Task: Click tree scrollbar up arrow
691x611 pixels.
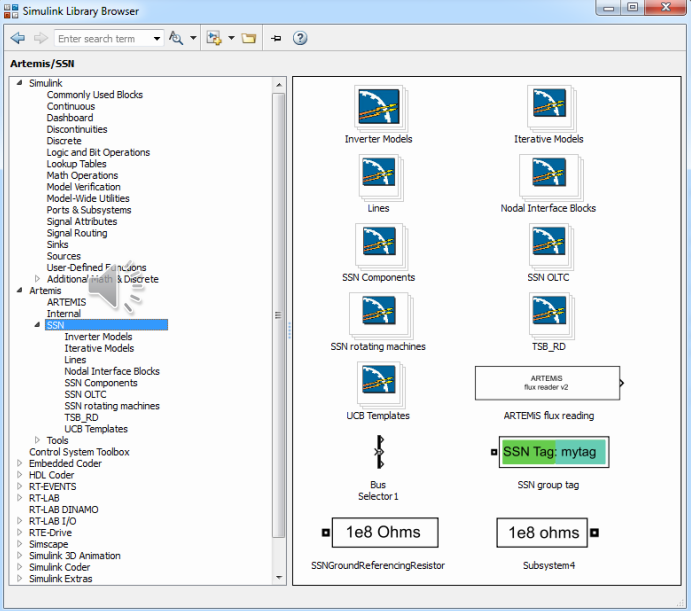Action: pyautogui.click(x=279, y=85)
